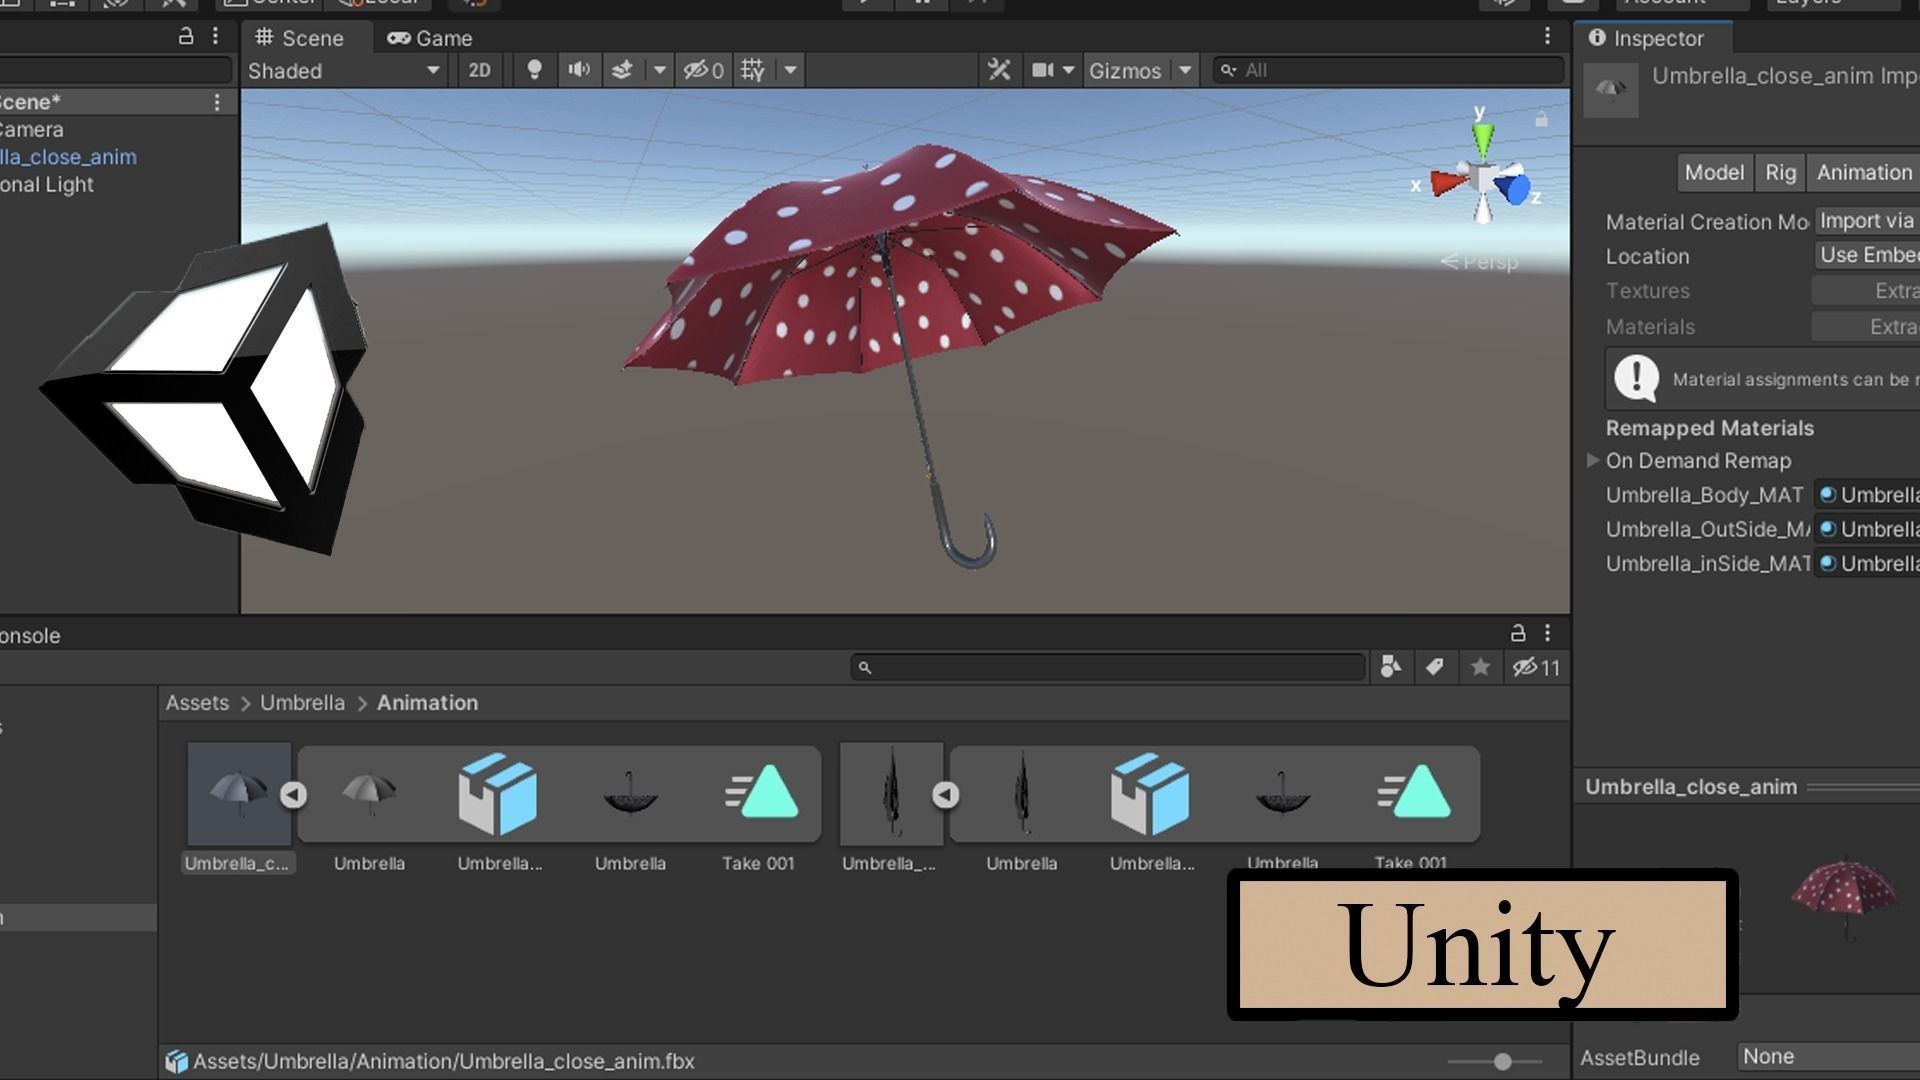Toggle hidden objects visibility counter
The image size is (1920, 1080).
[x=703, y=70]
